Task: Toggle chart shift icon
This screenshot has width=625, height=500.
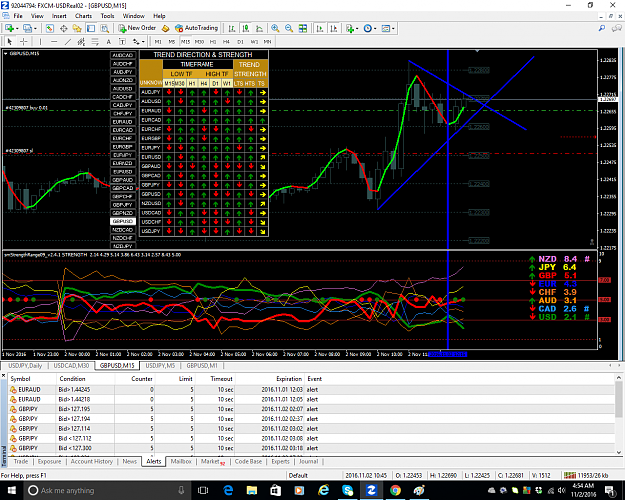Action: (334, 28)
